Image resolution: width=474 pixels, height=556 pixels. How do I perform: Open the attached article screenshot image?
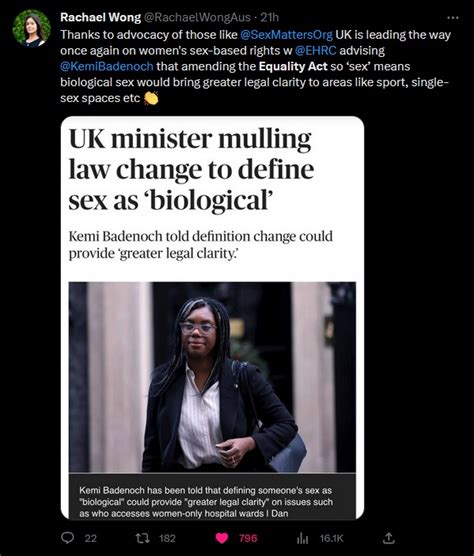pos(212,318)
